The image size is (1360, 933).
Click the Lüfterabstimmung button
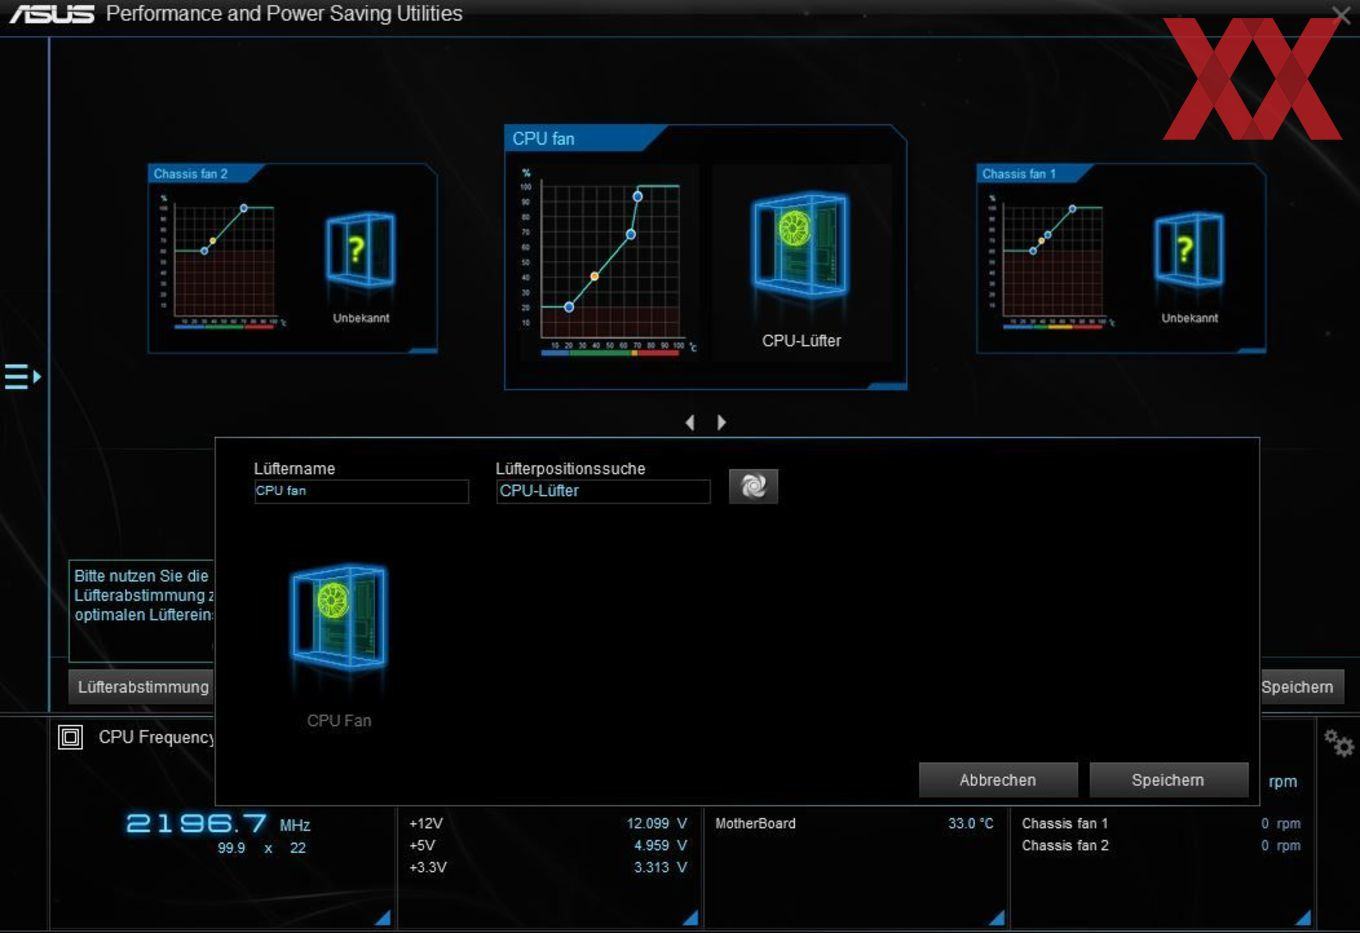142,687
